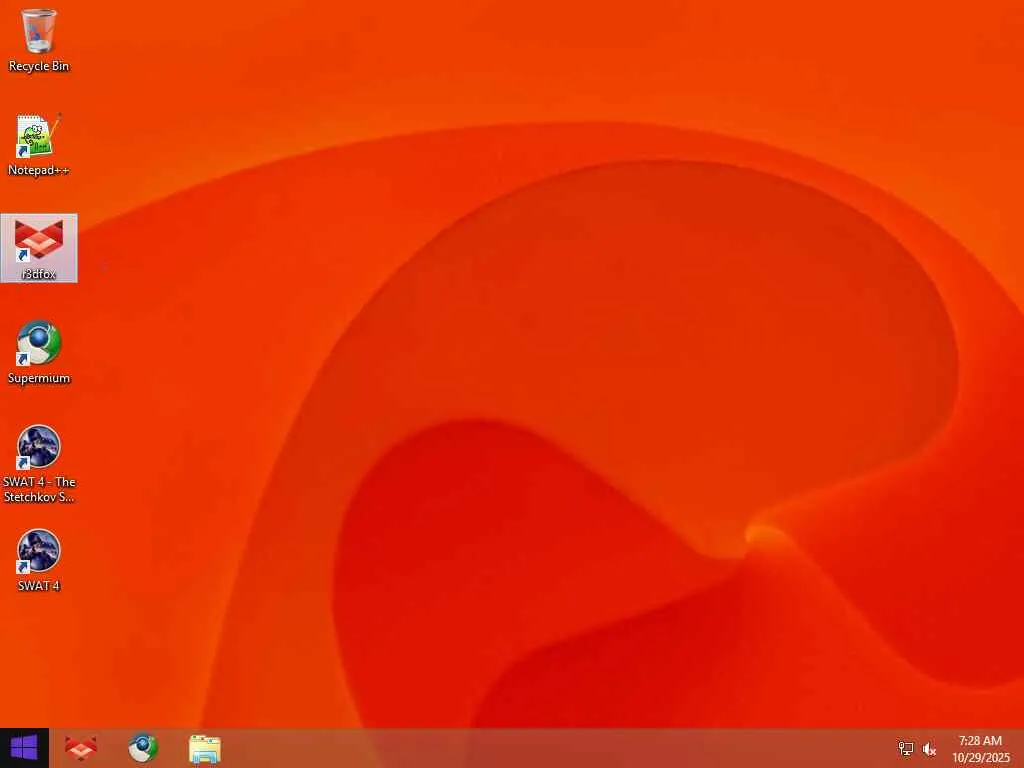Image resolution: width=1024 pixels, height=768 pixels.
Task: Open the network status tray icon
Action: click(x=905, y=748)
